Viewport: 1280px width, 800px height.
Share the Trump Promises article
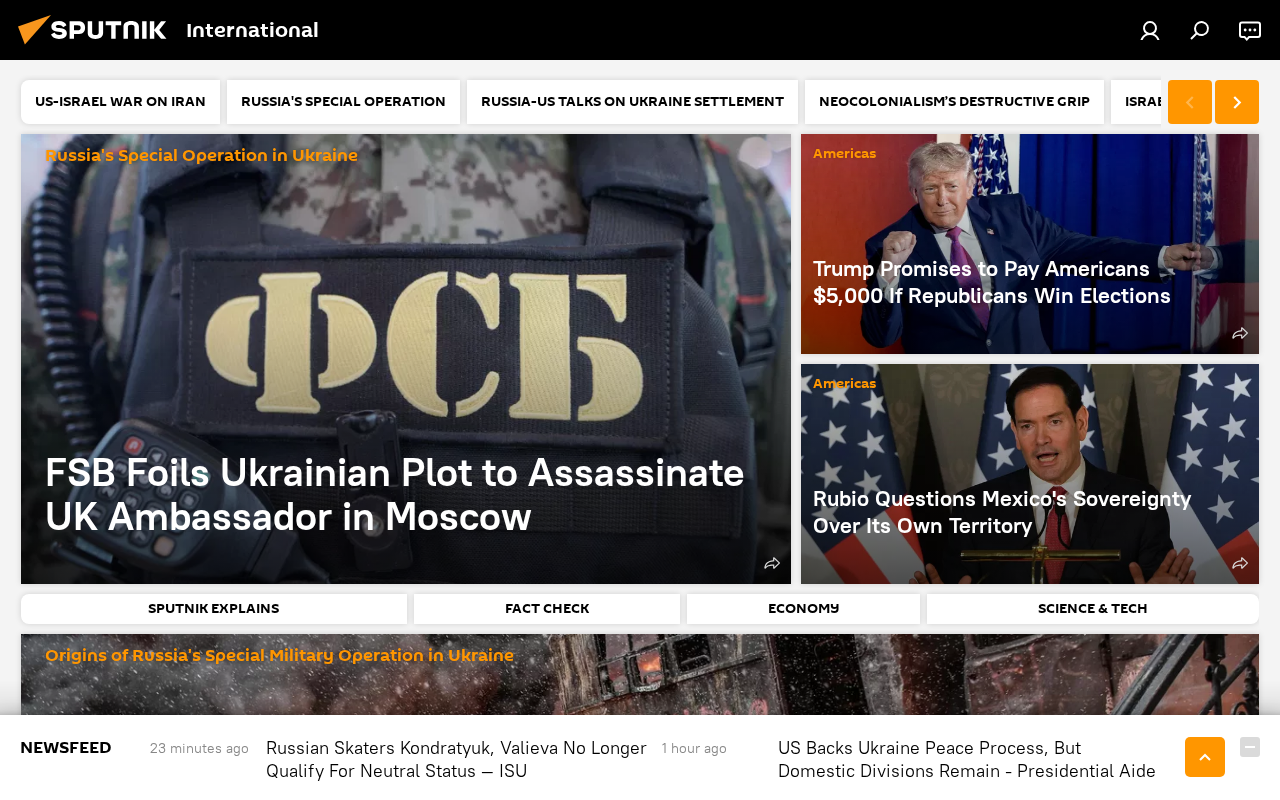click(1240, 334)
